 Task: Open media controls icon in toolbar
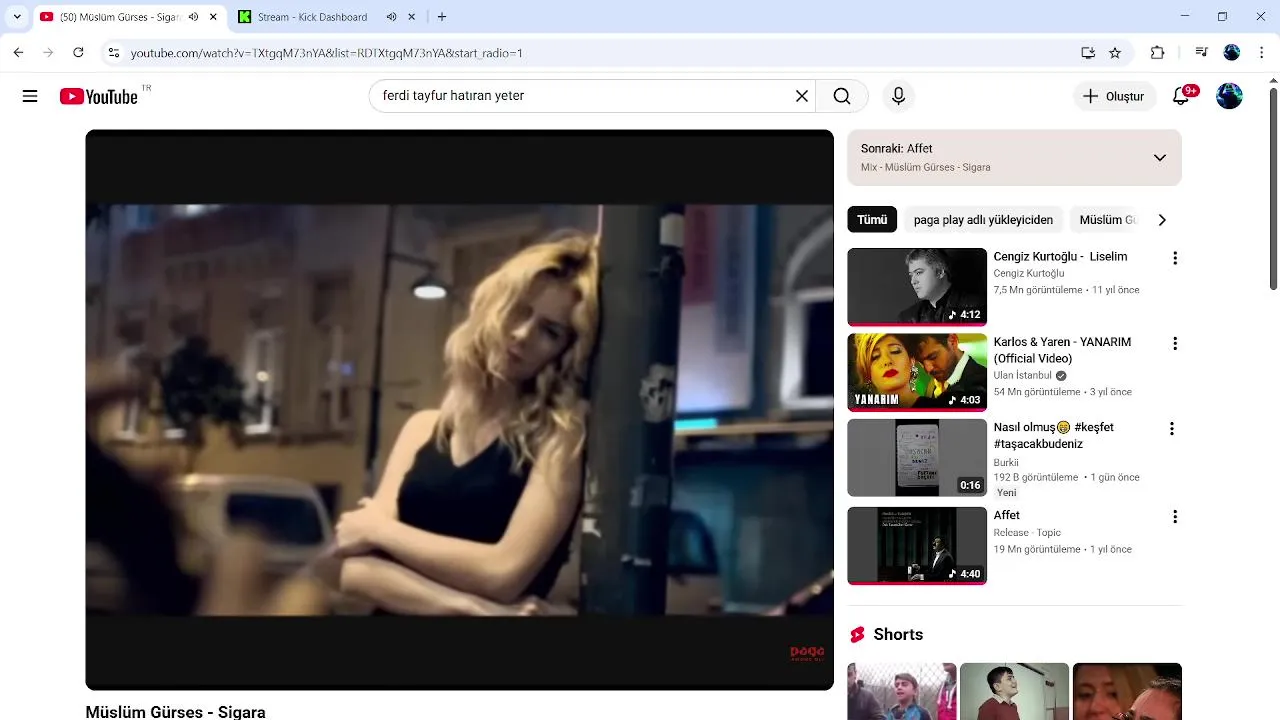(x=1201, y=53)
